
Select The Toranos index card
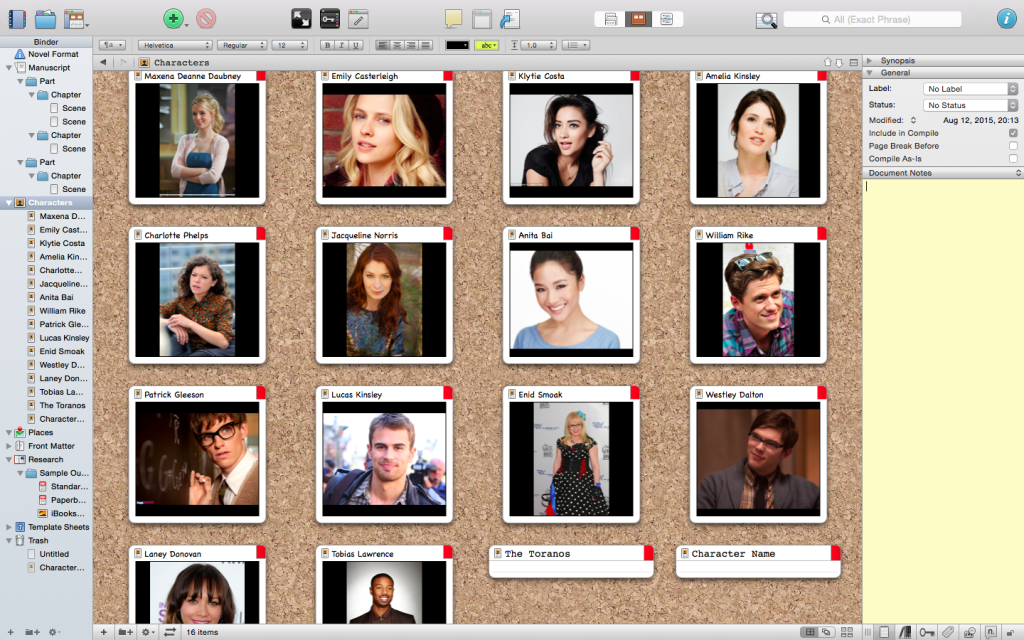(x=571, y=561)
